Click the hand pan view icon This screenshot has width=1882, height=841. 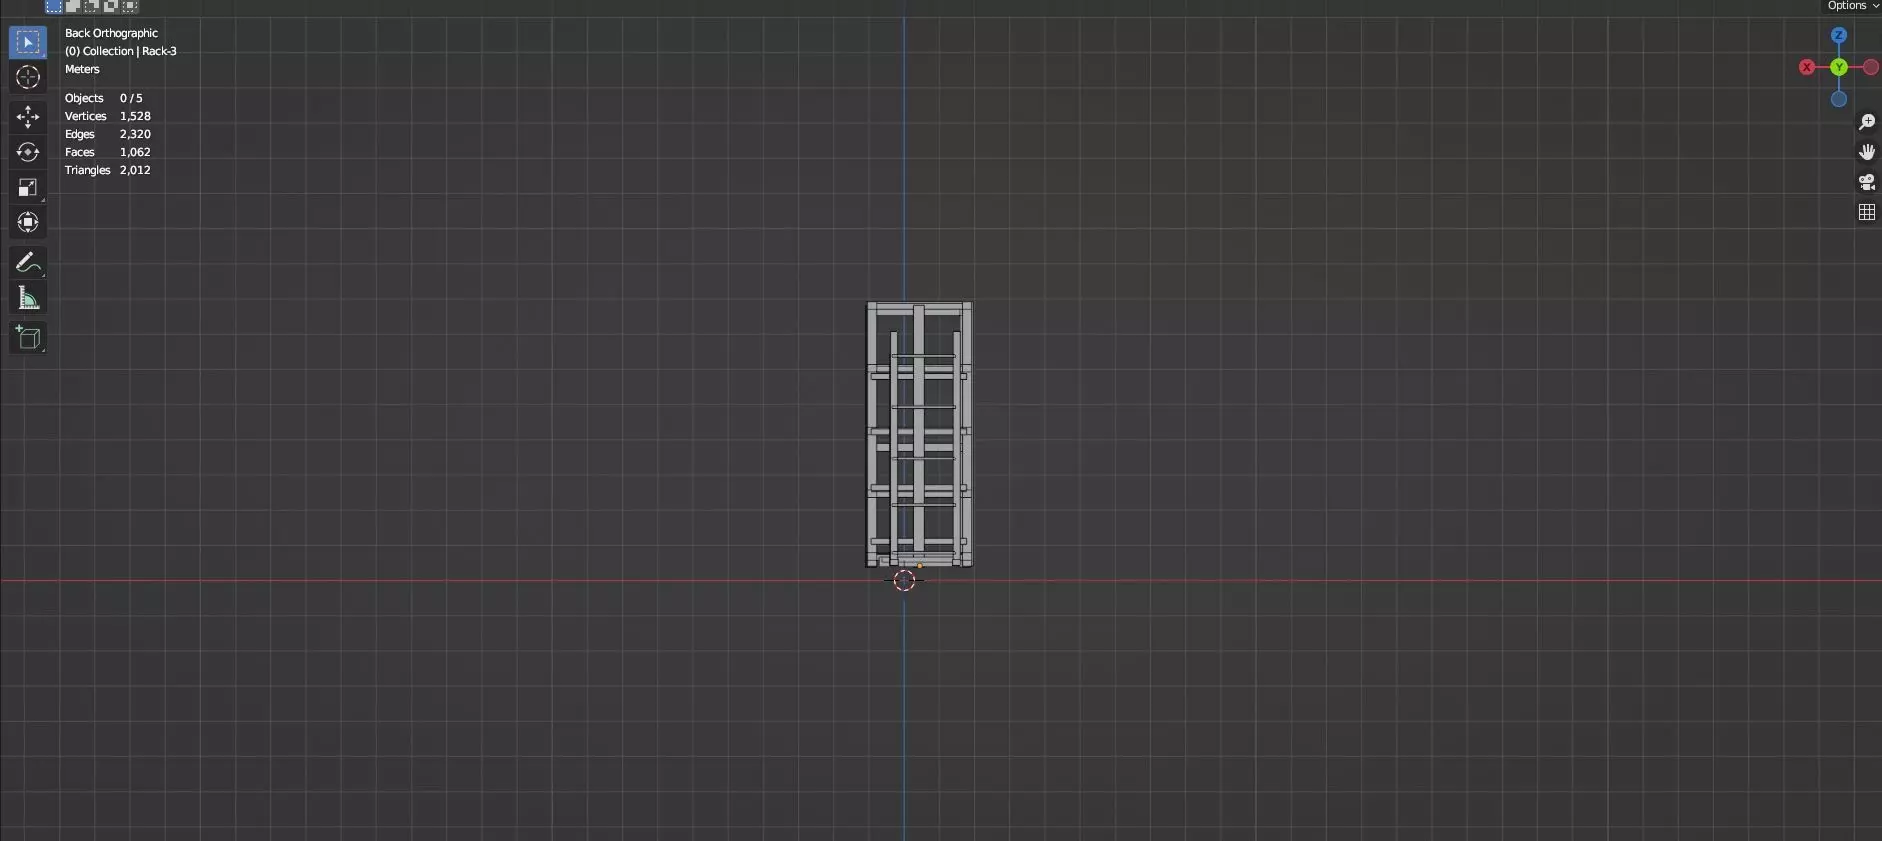pos(1867,152)
